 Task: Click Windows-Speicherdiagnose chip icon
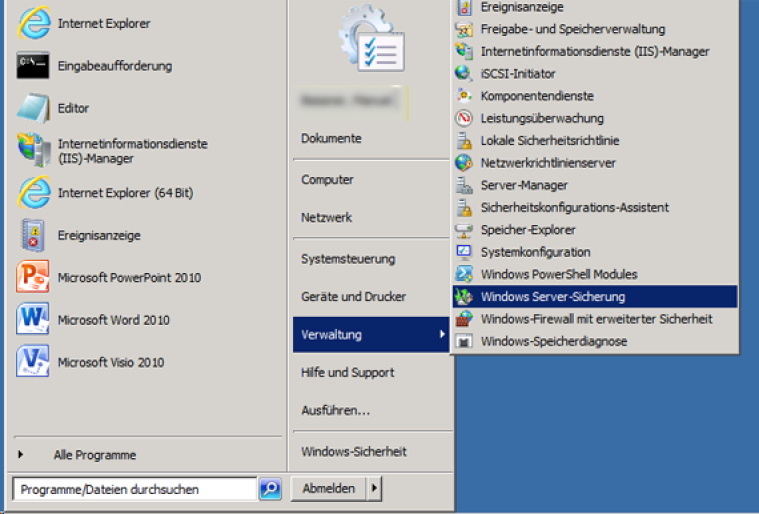pos(464,341)
